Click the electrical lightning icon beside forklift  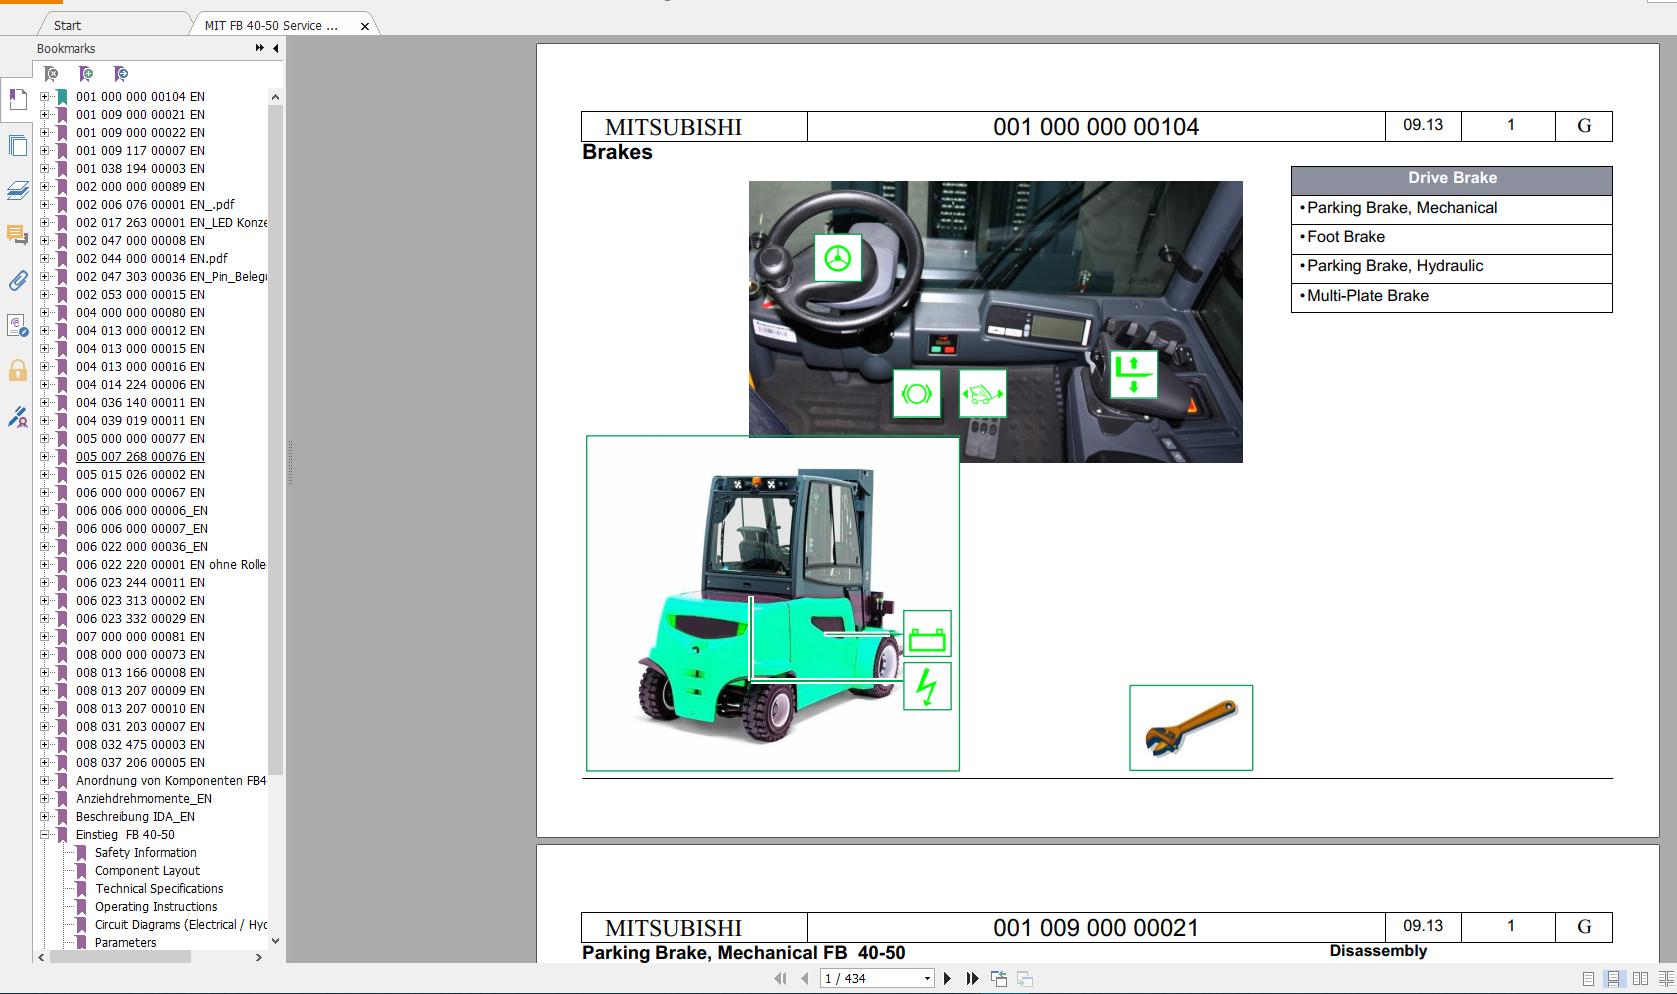(927, 687)
